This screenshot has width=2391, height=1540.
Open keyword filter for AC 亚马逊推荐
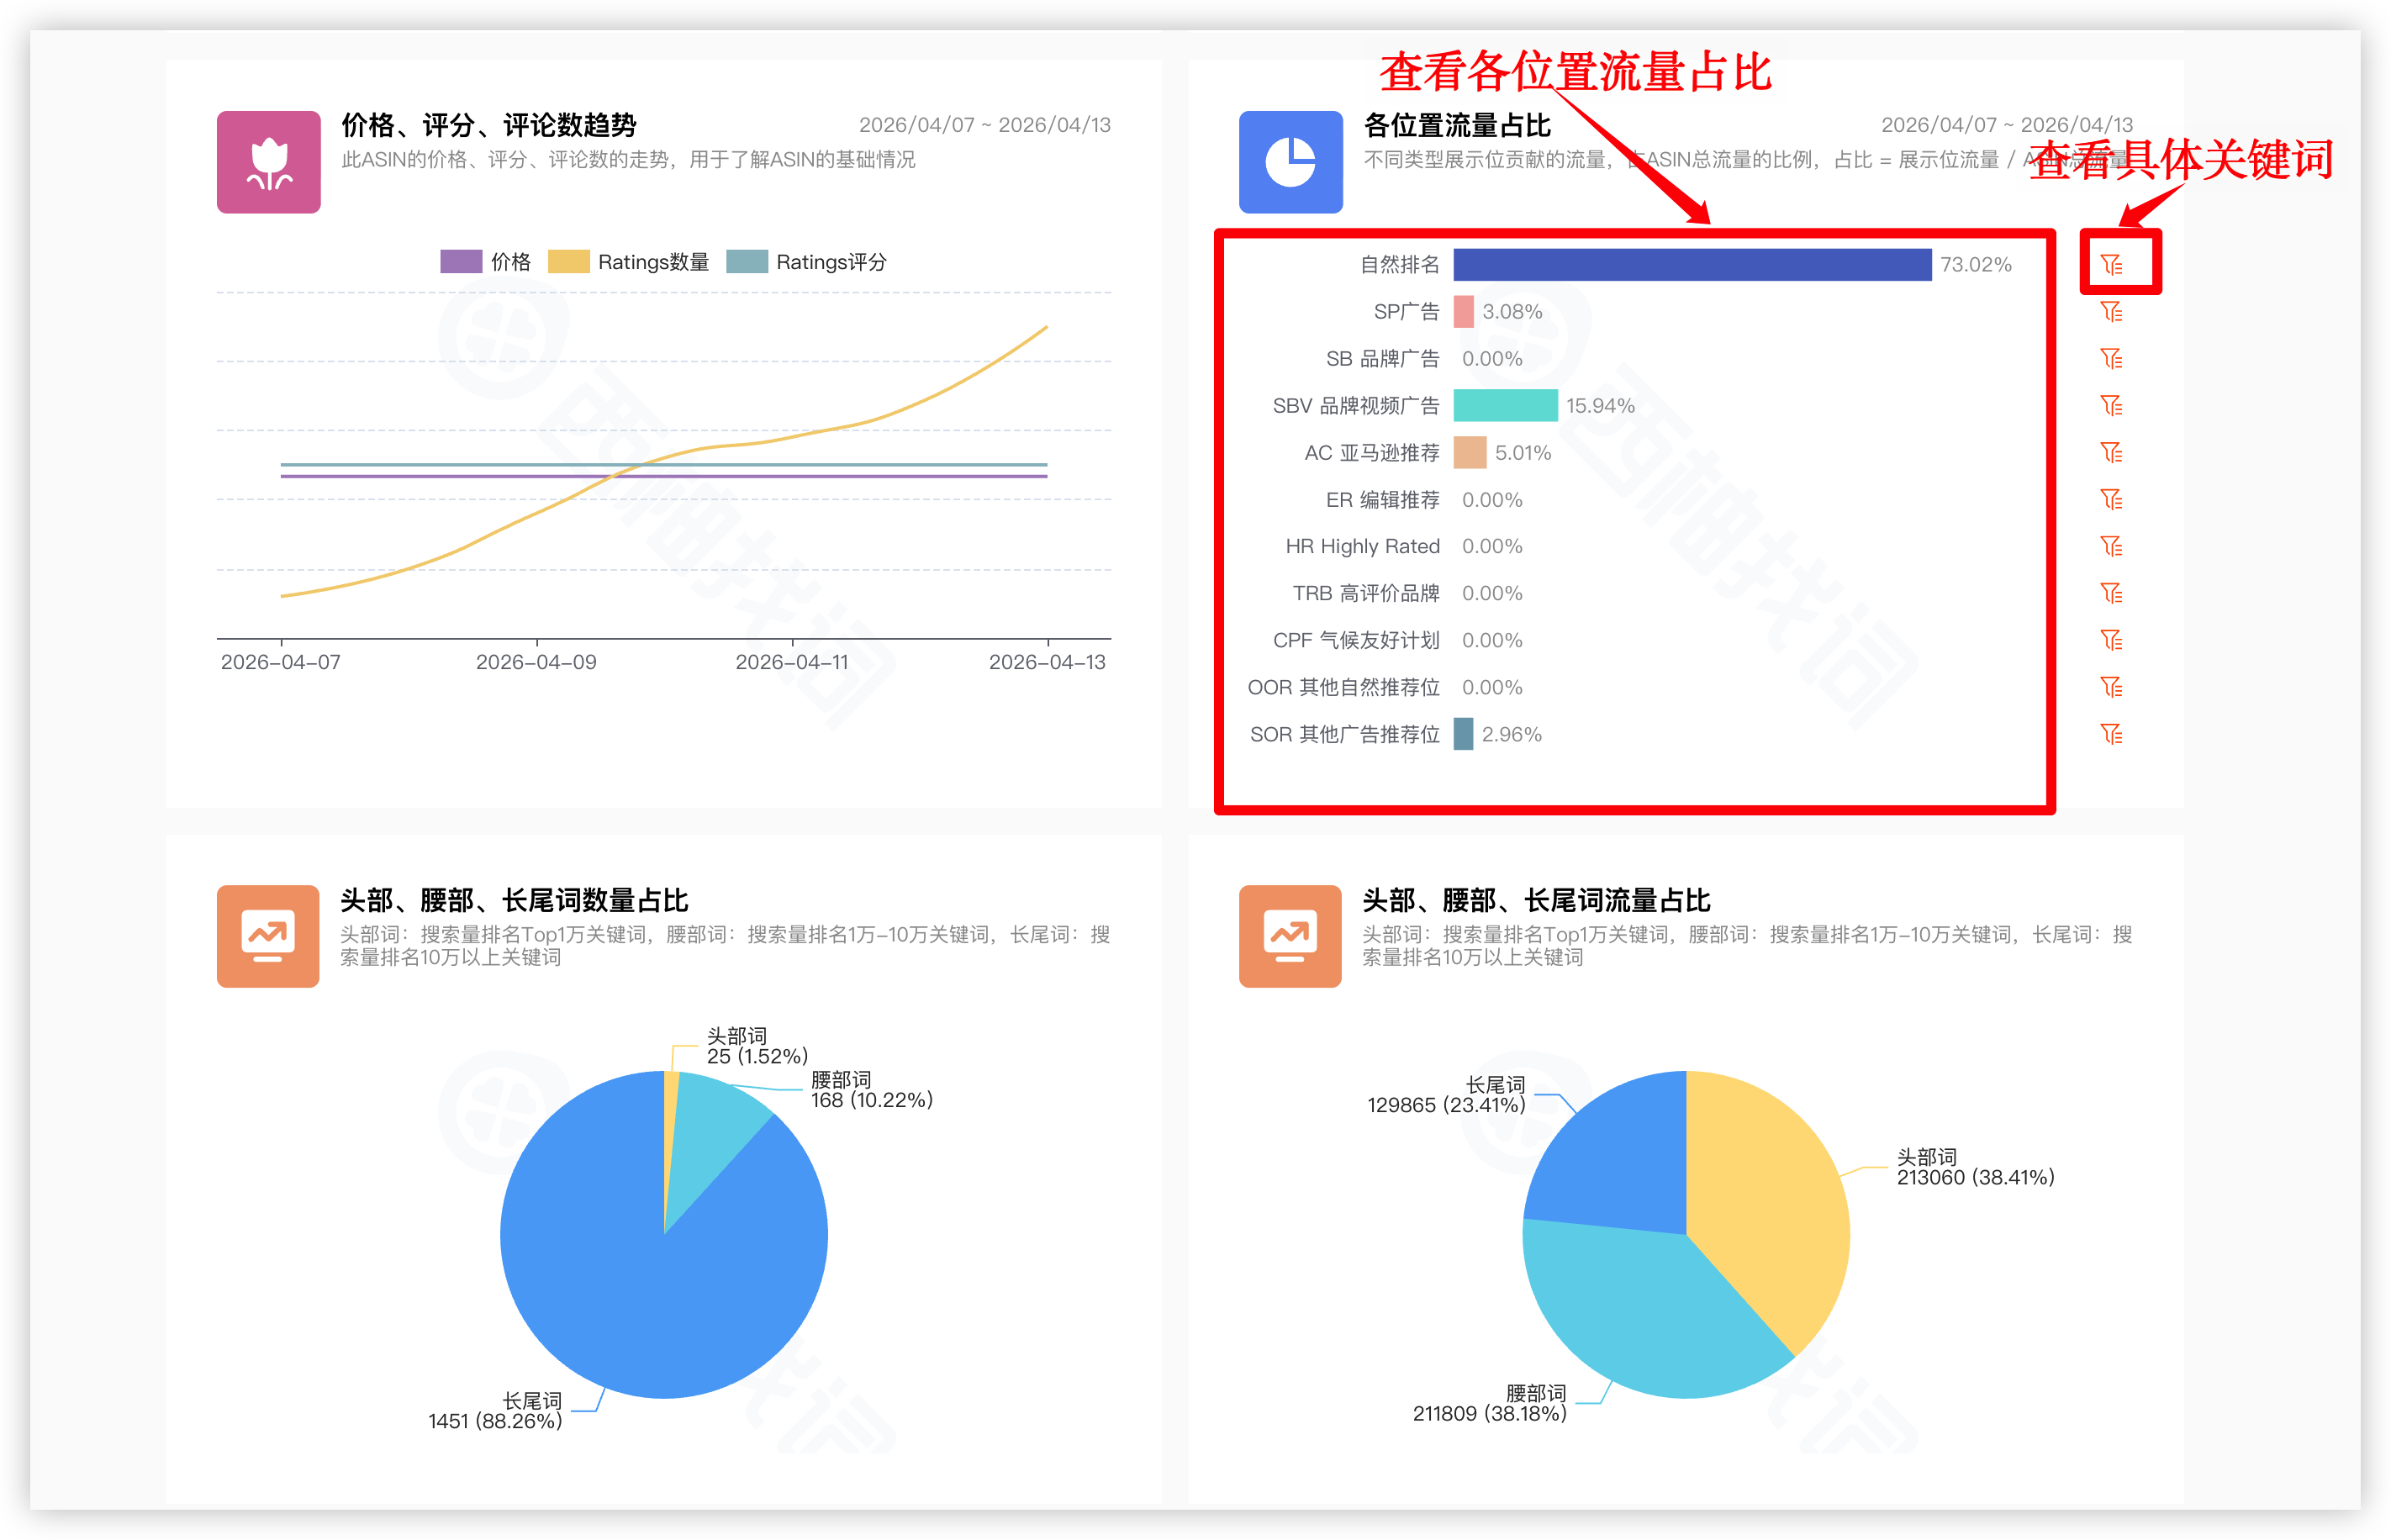click(2113, 452)
